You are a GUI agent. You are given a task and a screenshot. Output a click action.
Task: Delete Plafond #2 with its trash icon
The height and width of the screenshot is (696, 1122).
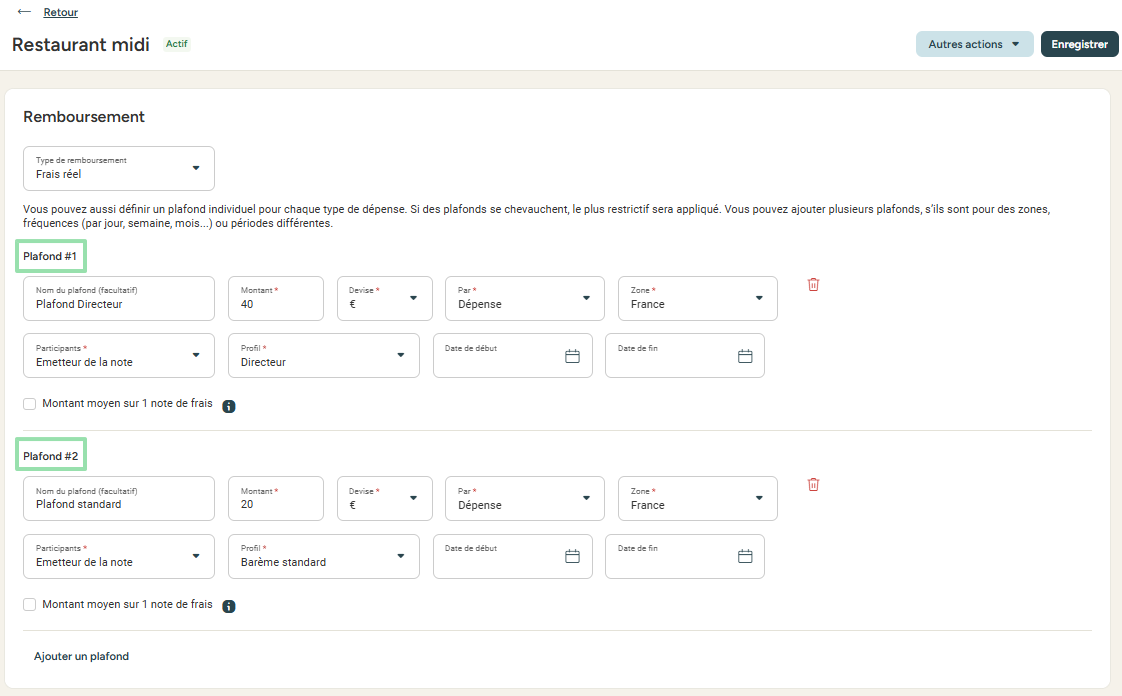(814, 484)
